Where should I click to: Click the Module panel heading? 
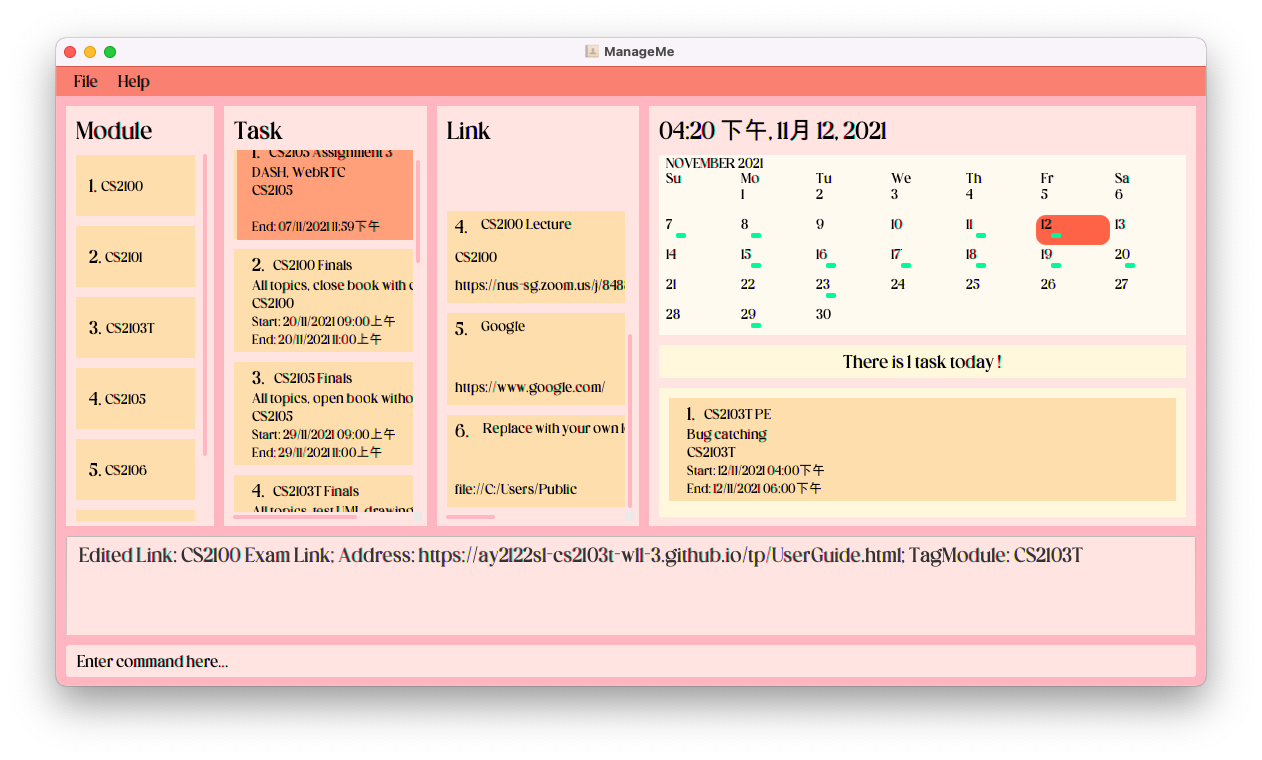114,131
